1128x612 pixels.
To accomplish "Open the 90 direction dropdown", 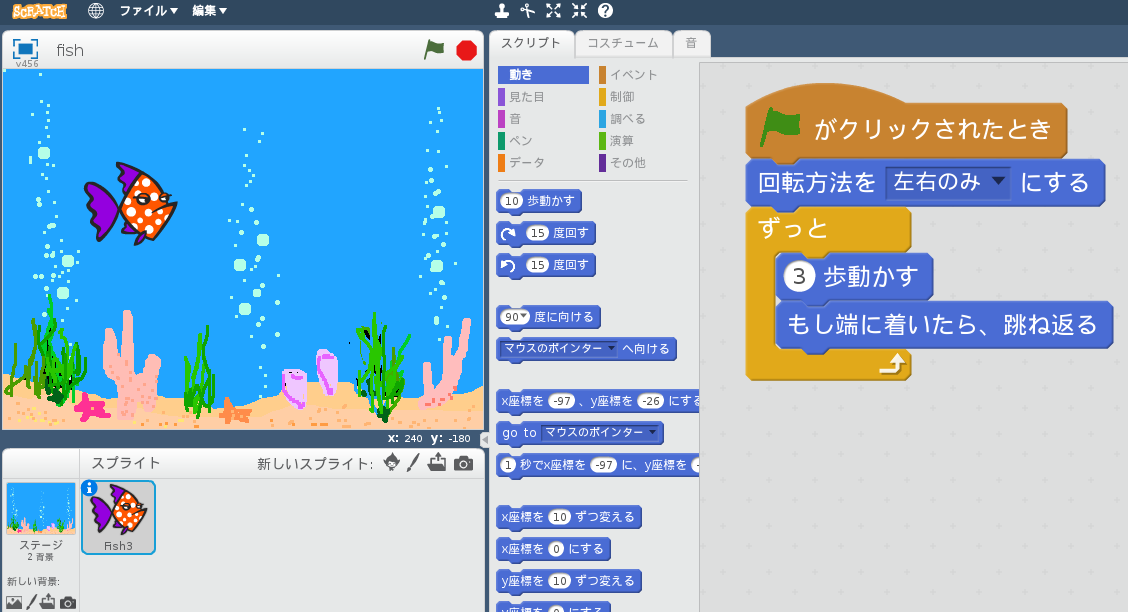I will click(516, 317).
